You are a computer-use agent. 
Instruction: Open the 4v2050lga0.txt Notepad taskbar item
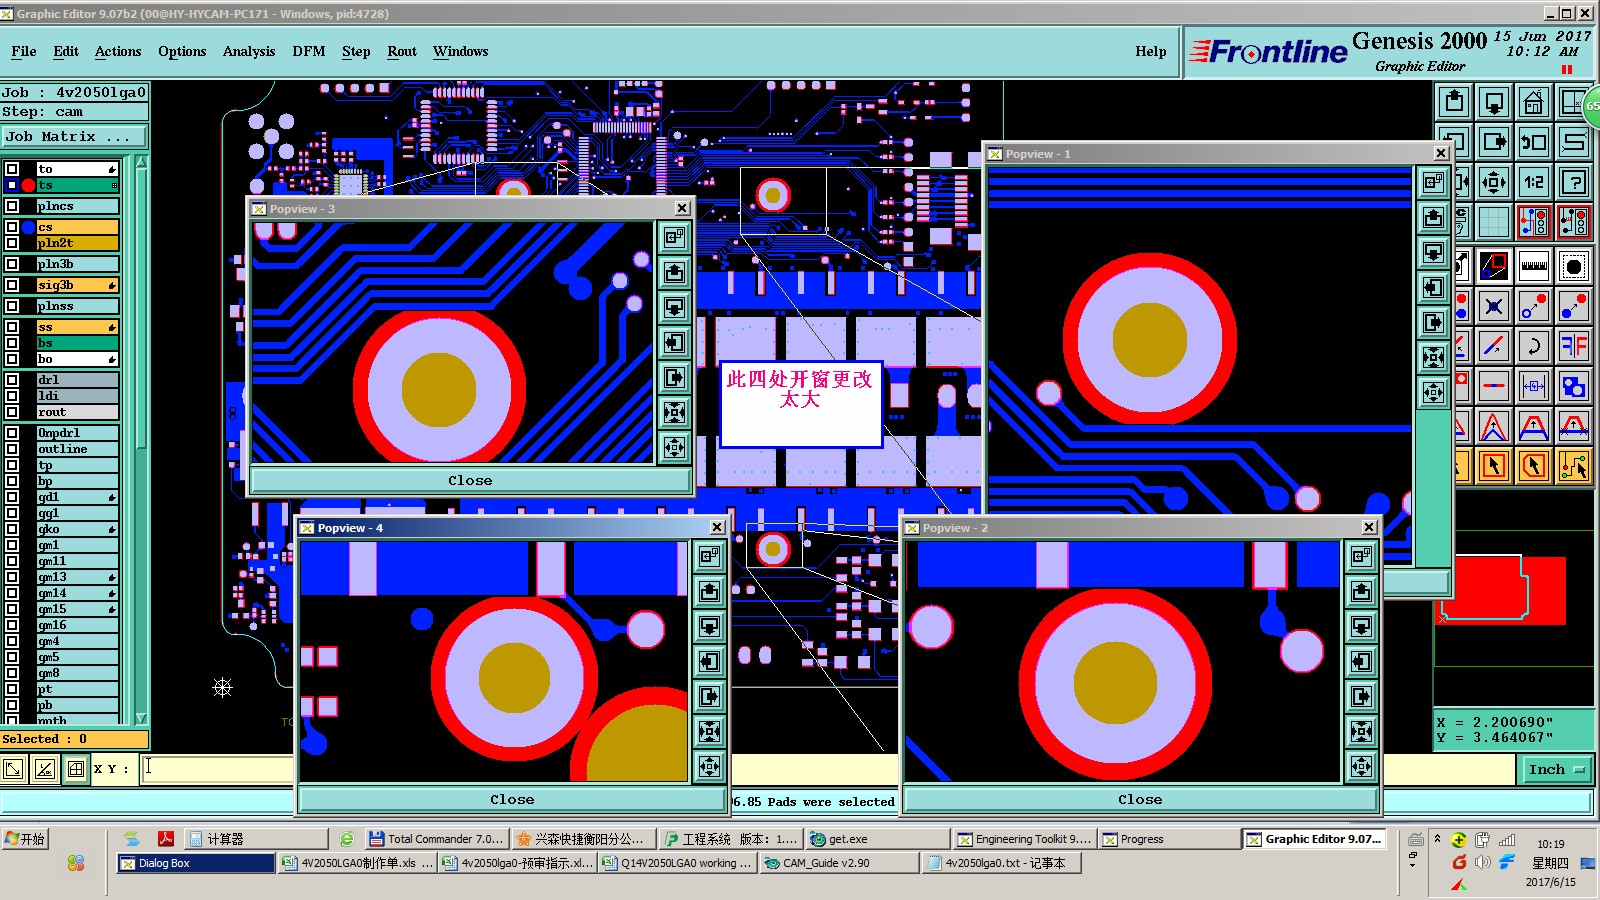[x=1002, y=863]
